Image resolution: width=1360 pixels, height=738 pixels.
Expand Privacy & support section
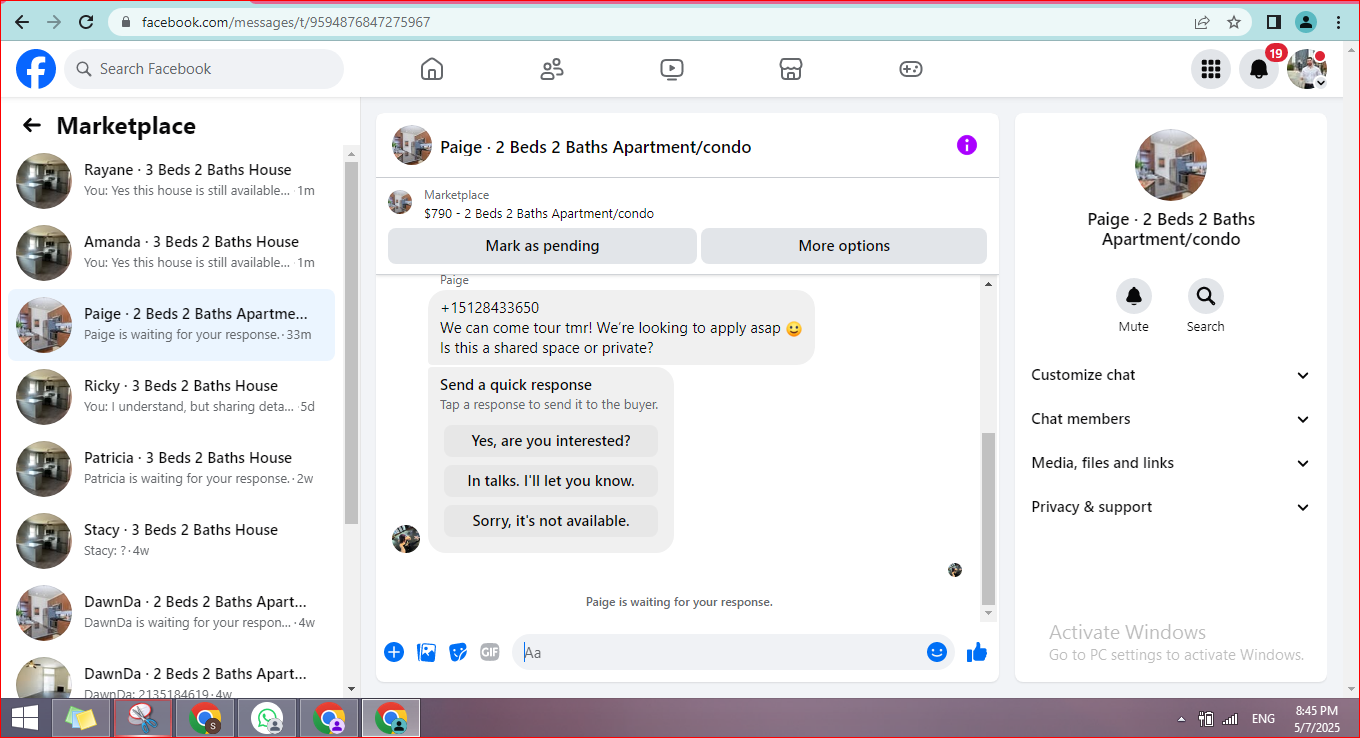(x=1171, y=507)
